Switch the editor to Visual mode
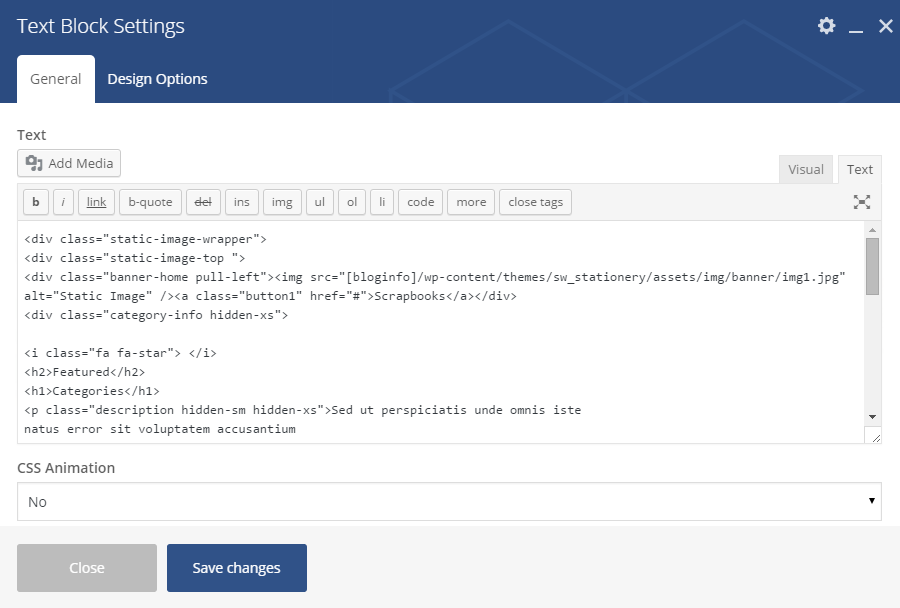Image resolution: width=900 pixels, height=608 pixels. click(x=806, y=169)
